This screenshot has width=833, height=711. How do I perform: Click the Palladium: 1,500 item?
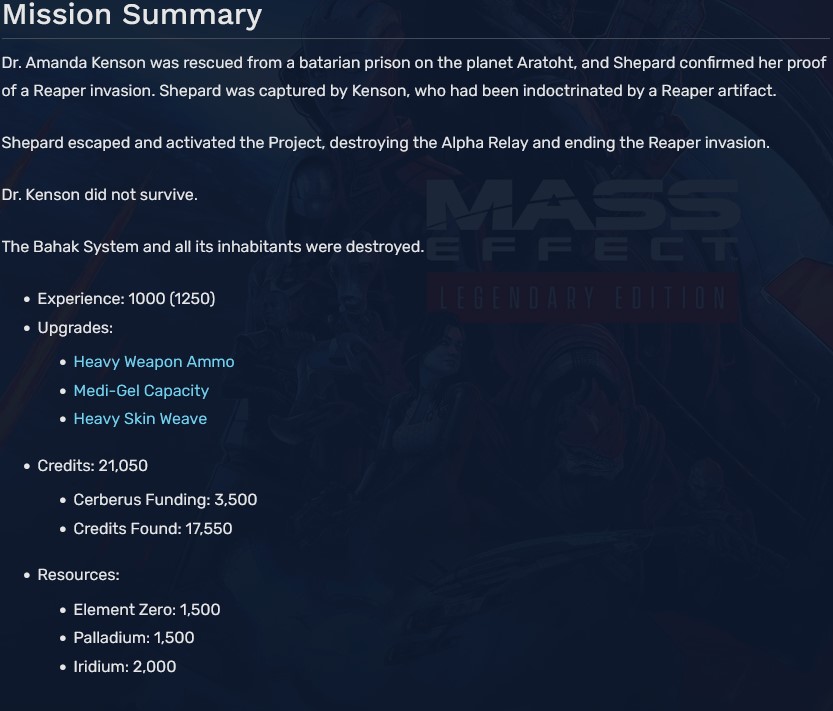tap(134, 638)
